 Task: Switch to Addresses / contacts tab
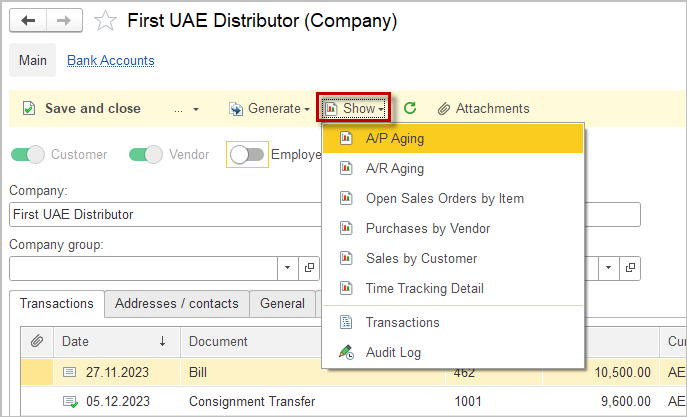177,303
